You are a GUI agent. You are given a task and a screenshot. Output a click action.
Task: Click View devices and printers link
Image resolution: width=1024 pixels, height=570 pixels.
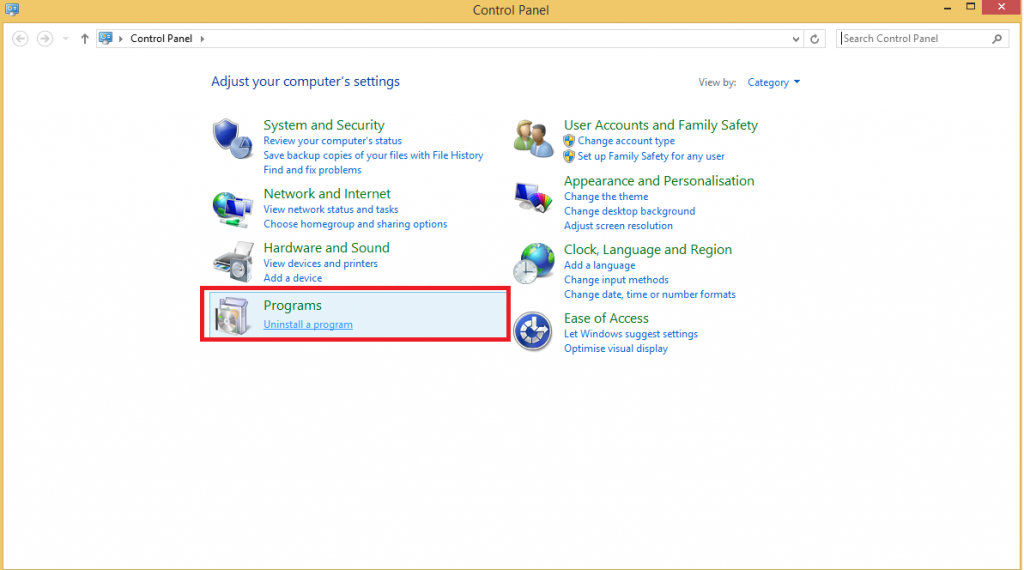[320, 263]
